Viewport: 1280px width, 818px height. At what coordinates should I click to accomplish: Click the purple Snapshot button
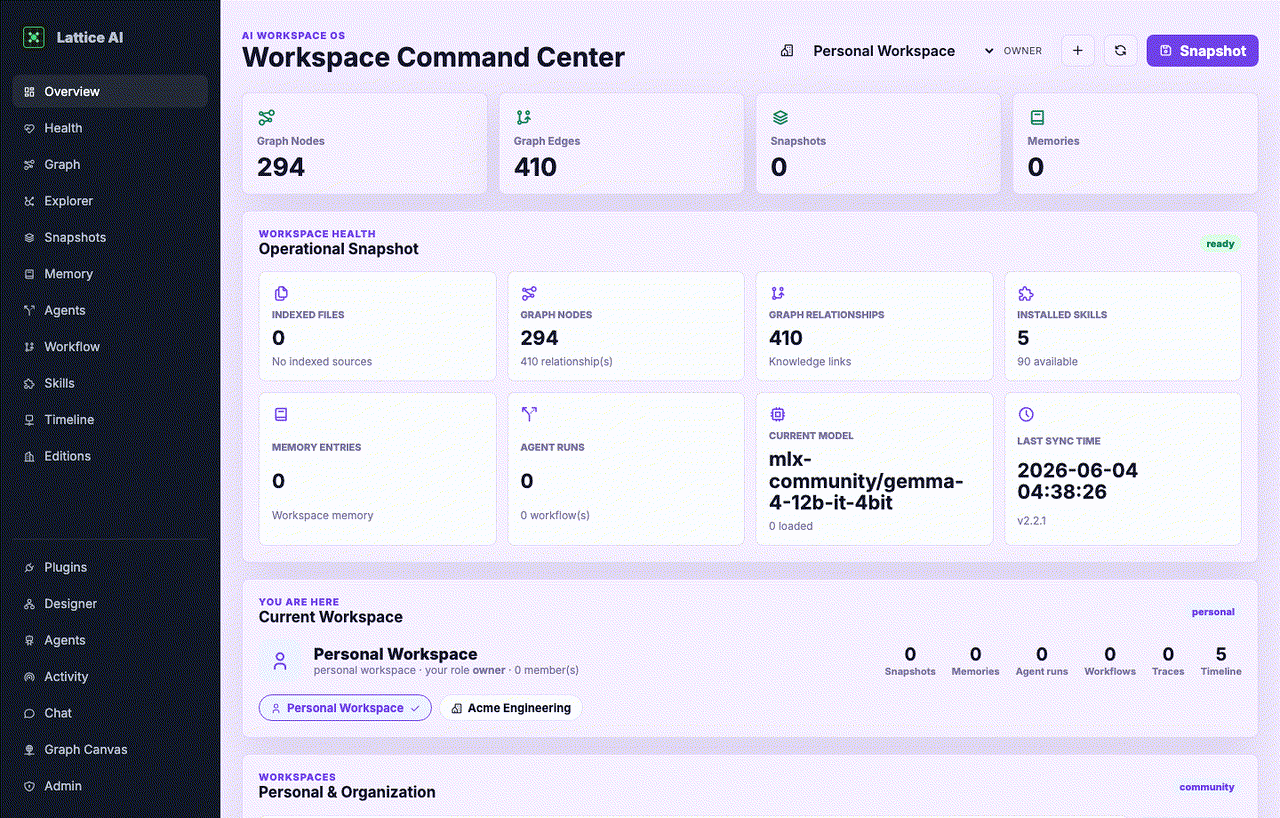[1202, 51]
